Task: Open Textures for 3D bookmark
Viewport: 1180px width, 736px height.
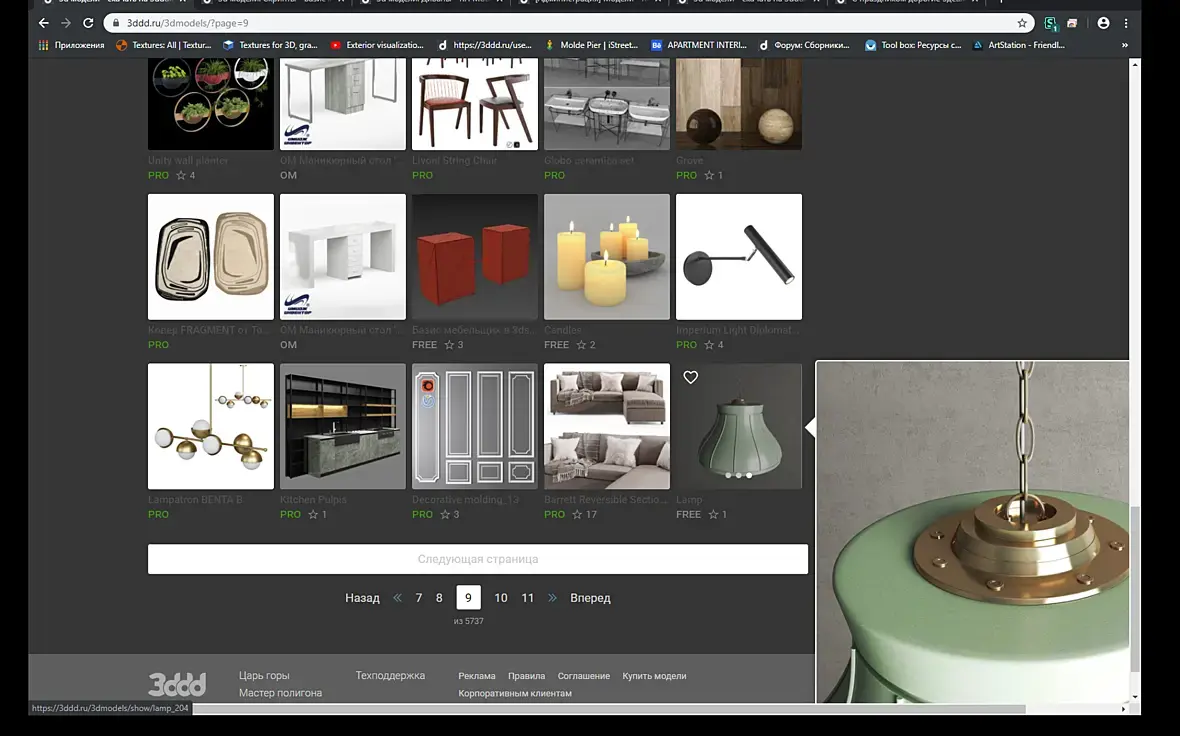Action: (270, 45)
